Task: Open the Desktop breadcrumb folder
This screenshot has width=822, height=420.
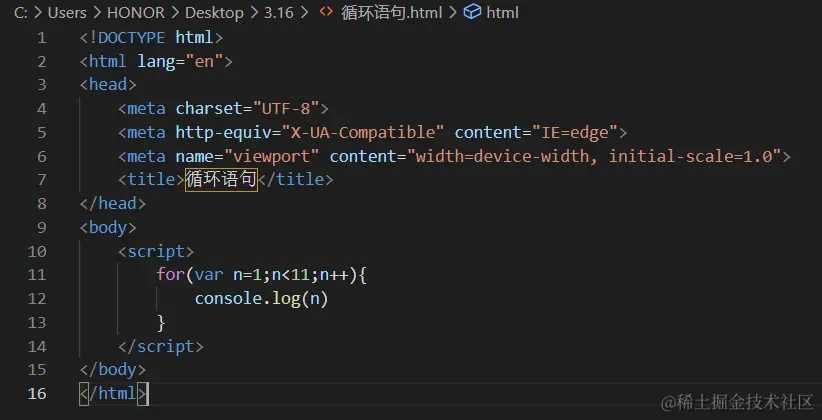Action: (x=214, y=13)
